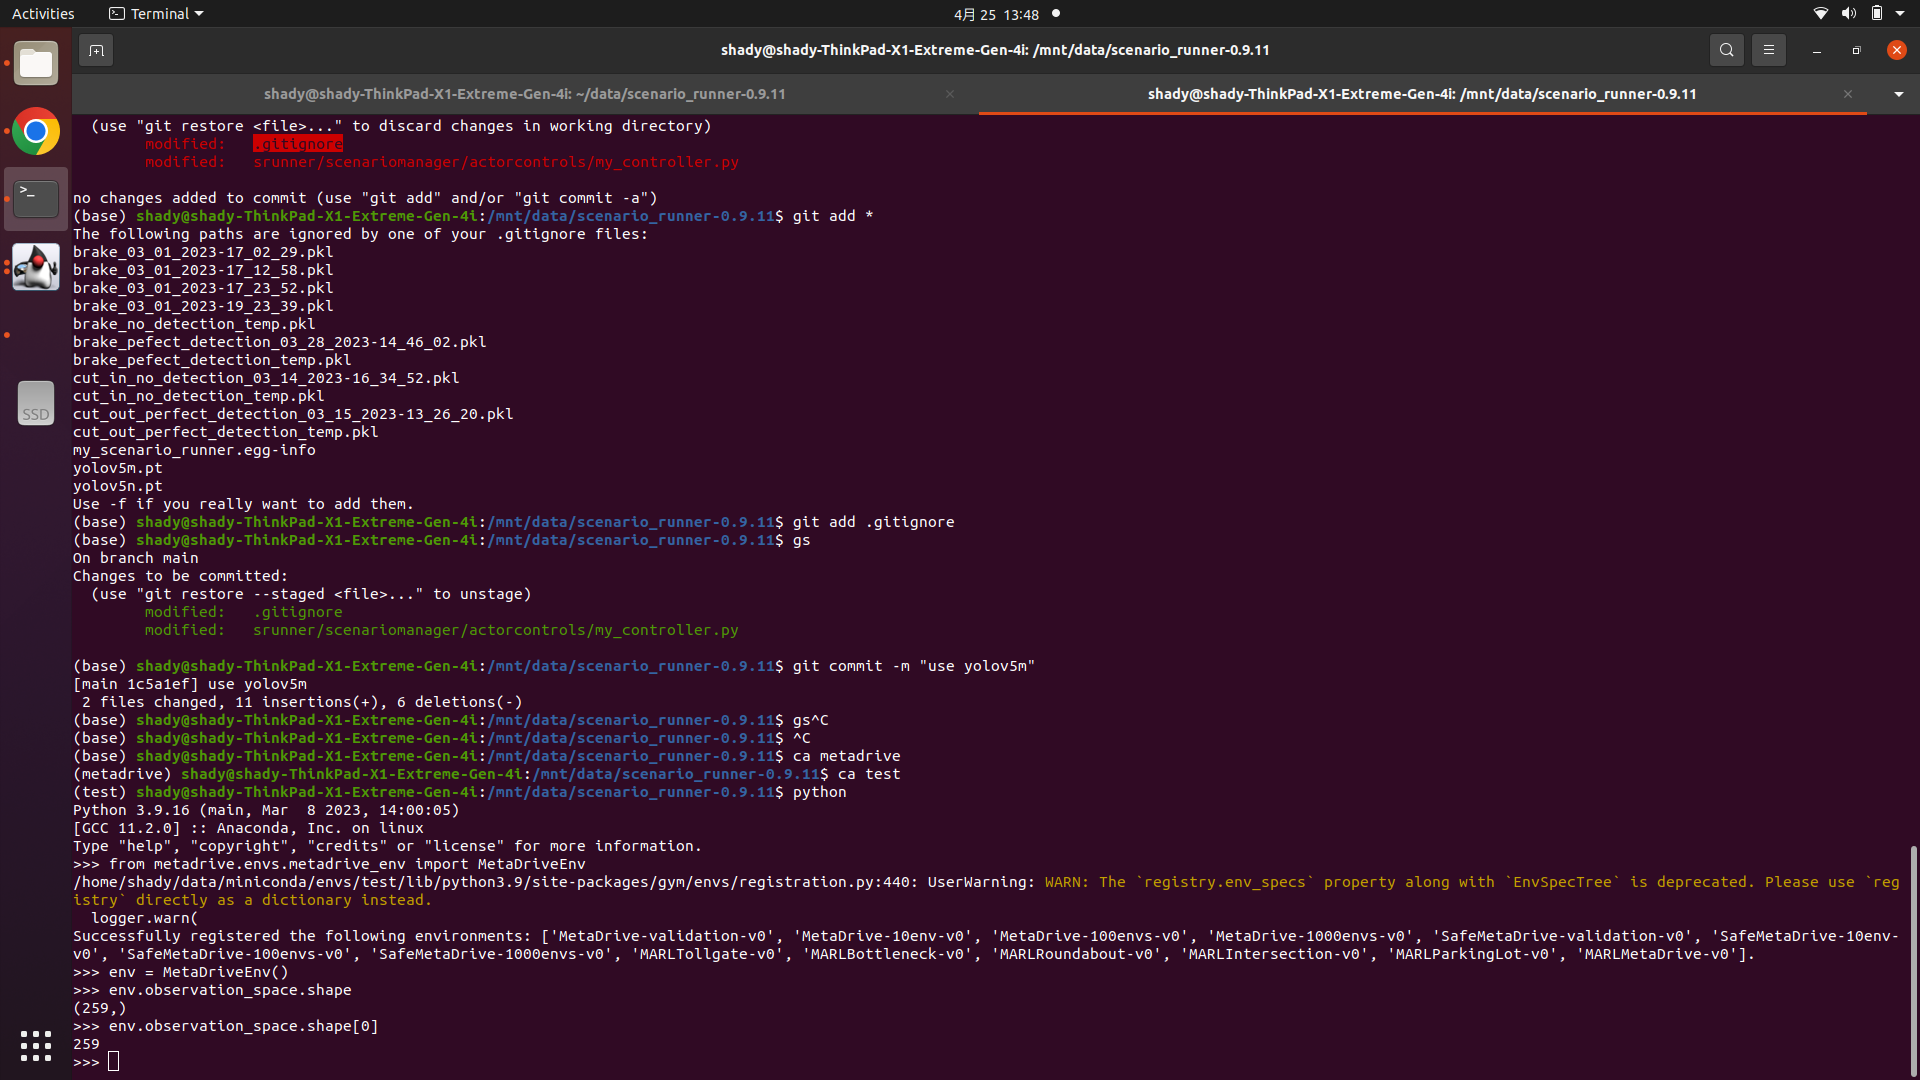Viewport: 1920px width, 1080px height.
Task: Open the Files application from the dock
Action: [x=35, y=62]
